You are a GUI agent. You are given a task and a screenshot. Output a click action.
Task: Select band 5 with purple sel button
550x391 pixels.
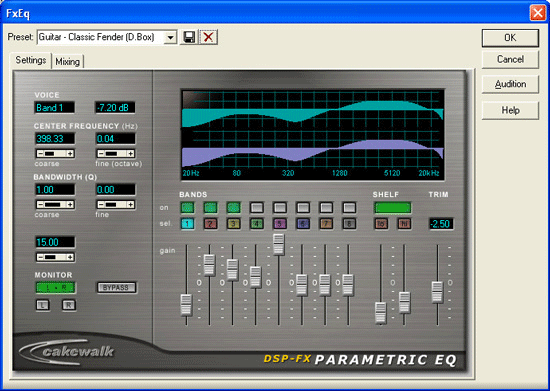pyautogui.click(x=280, y=224)
